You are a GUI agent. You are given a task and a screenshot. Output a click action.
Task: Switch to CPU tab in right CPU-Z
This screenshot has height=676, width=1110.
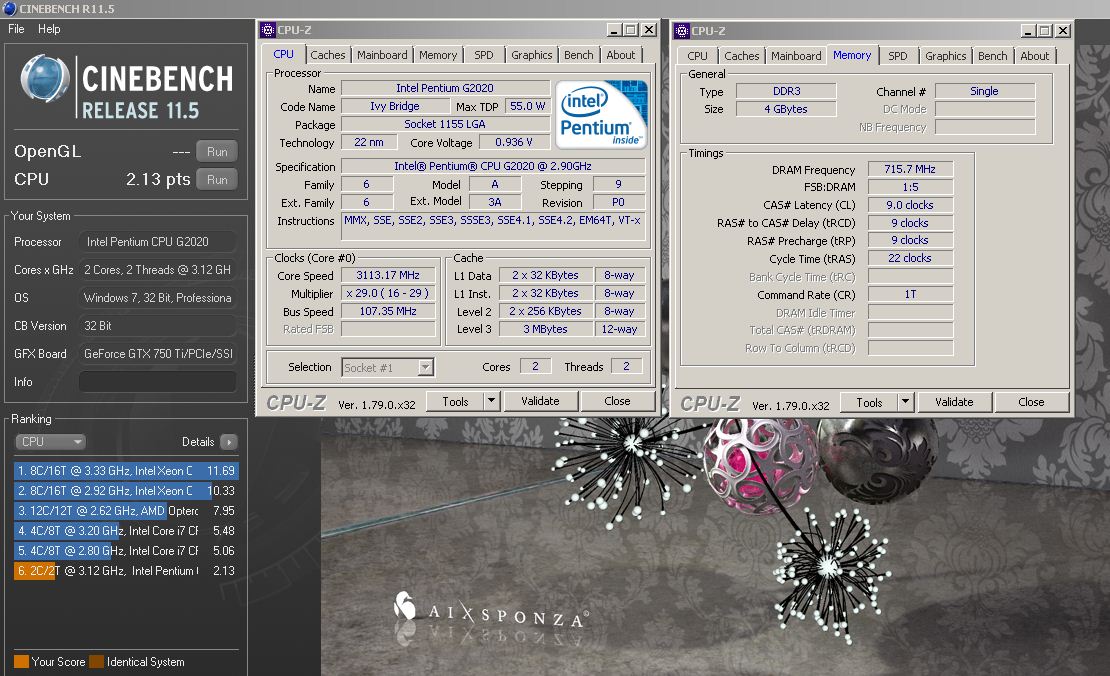tap(697, 55)
